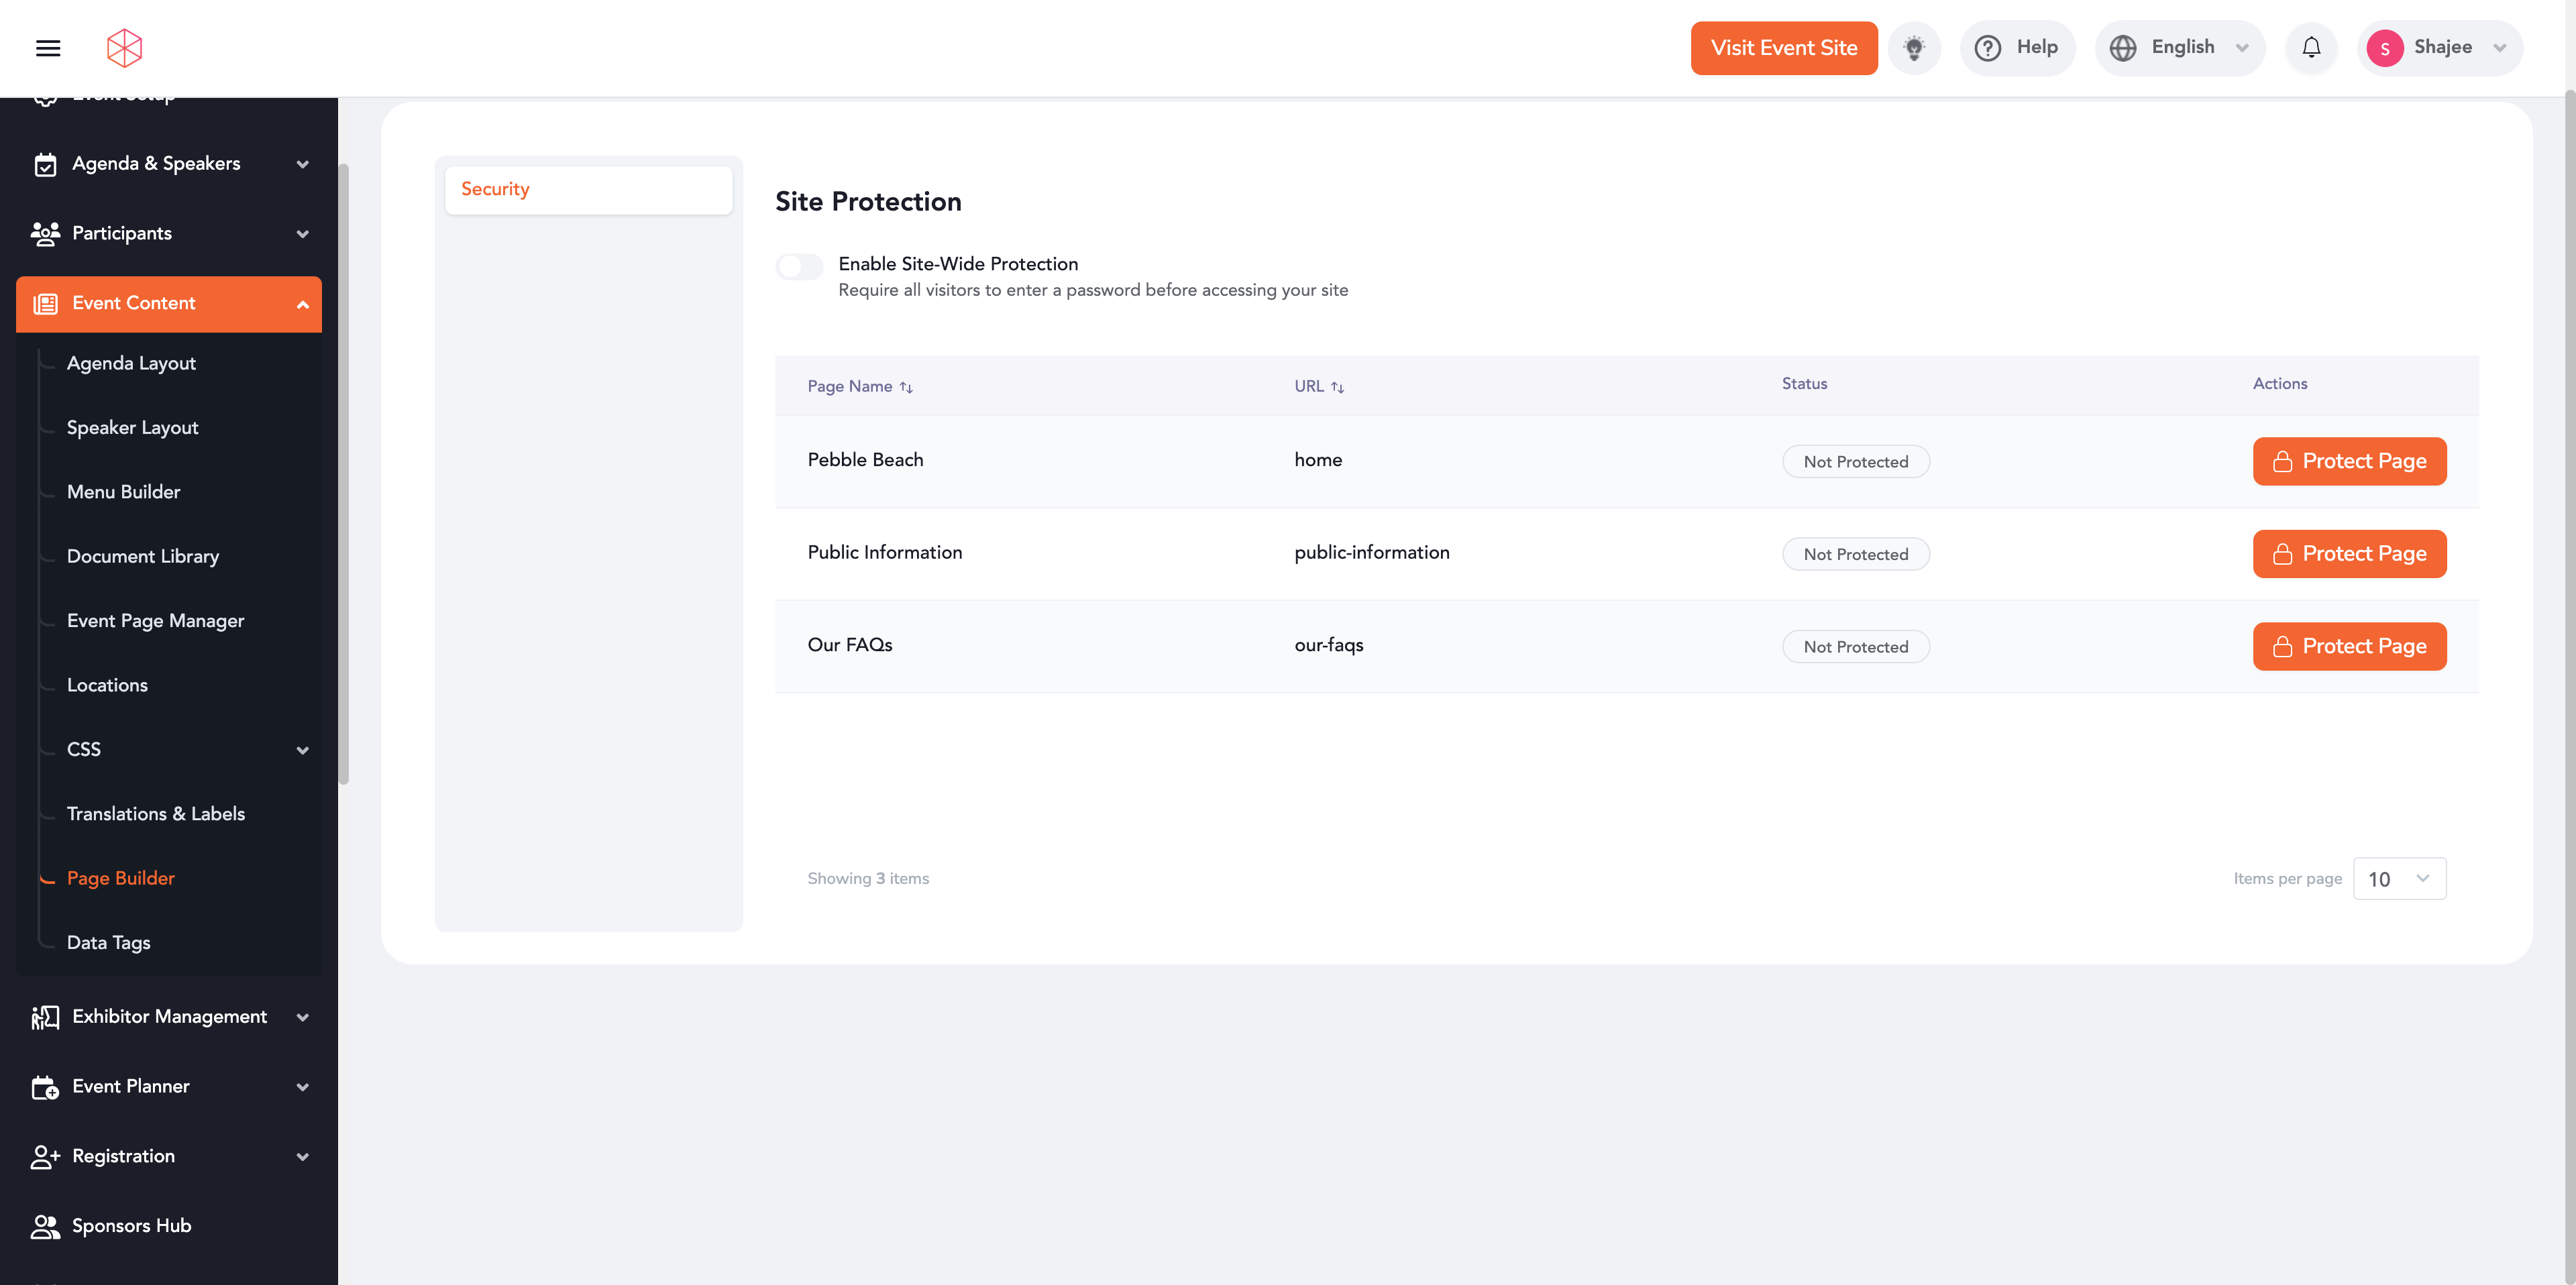
Task: Toggle Enable Site-Wide Protection switch
Action: pos(799,266)
